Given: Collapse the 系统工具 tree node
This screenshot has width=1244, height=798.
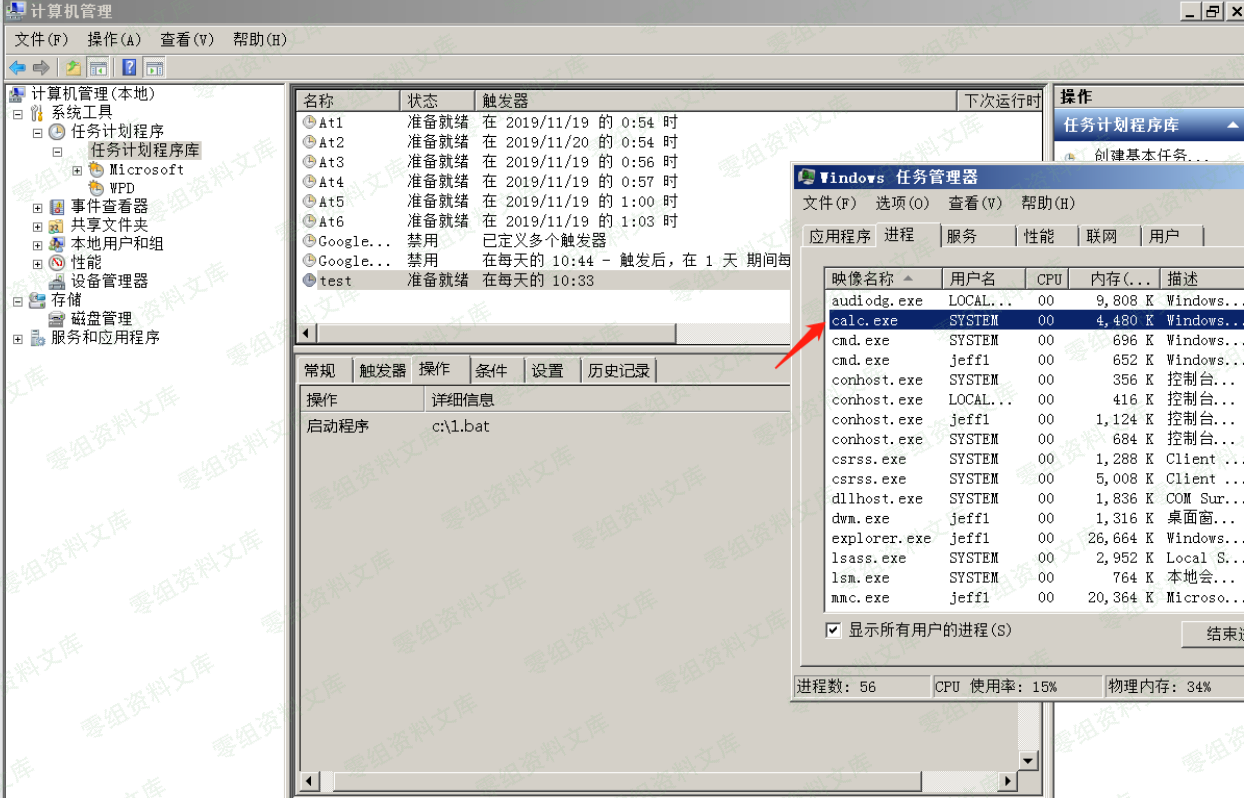Looking at the screenshot, I should point(18,113).
